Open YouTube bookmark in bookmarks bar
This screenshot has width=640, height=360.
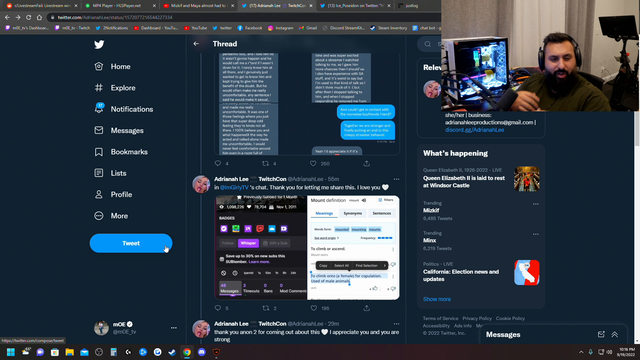[x=195, y=28]
